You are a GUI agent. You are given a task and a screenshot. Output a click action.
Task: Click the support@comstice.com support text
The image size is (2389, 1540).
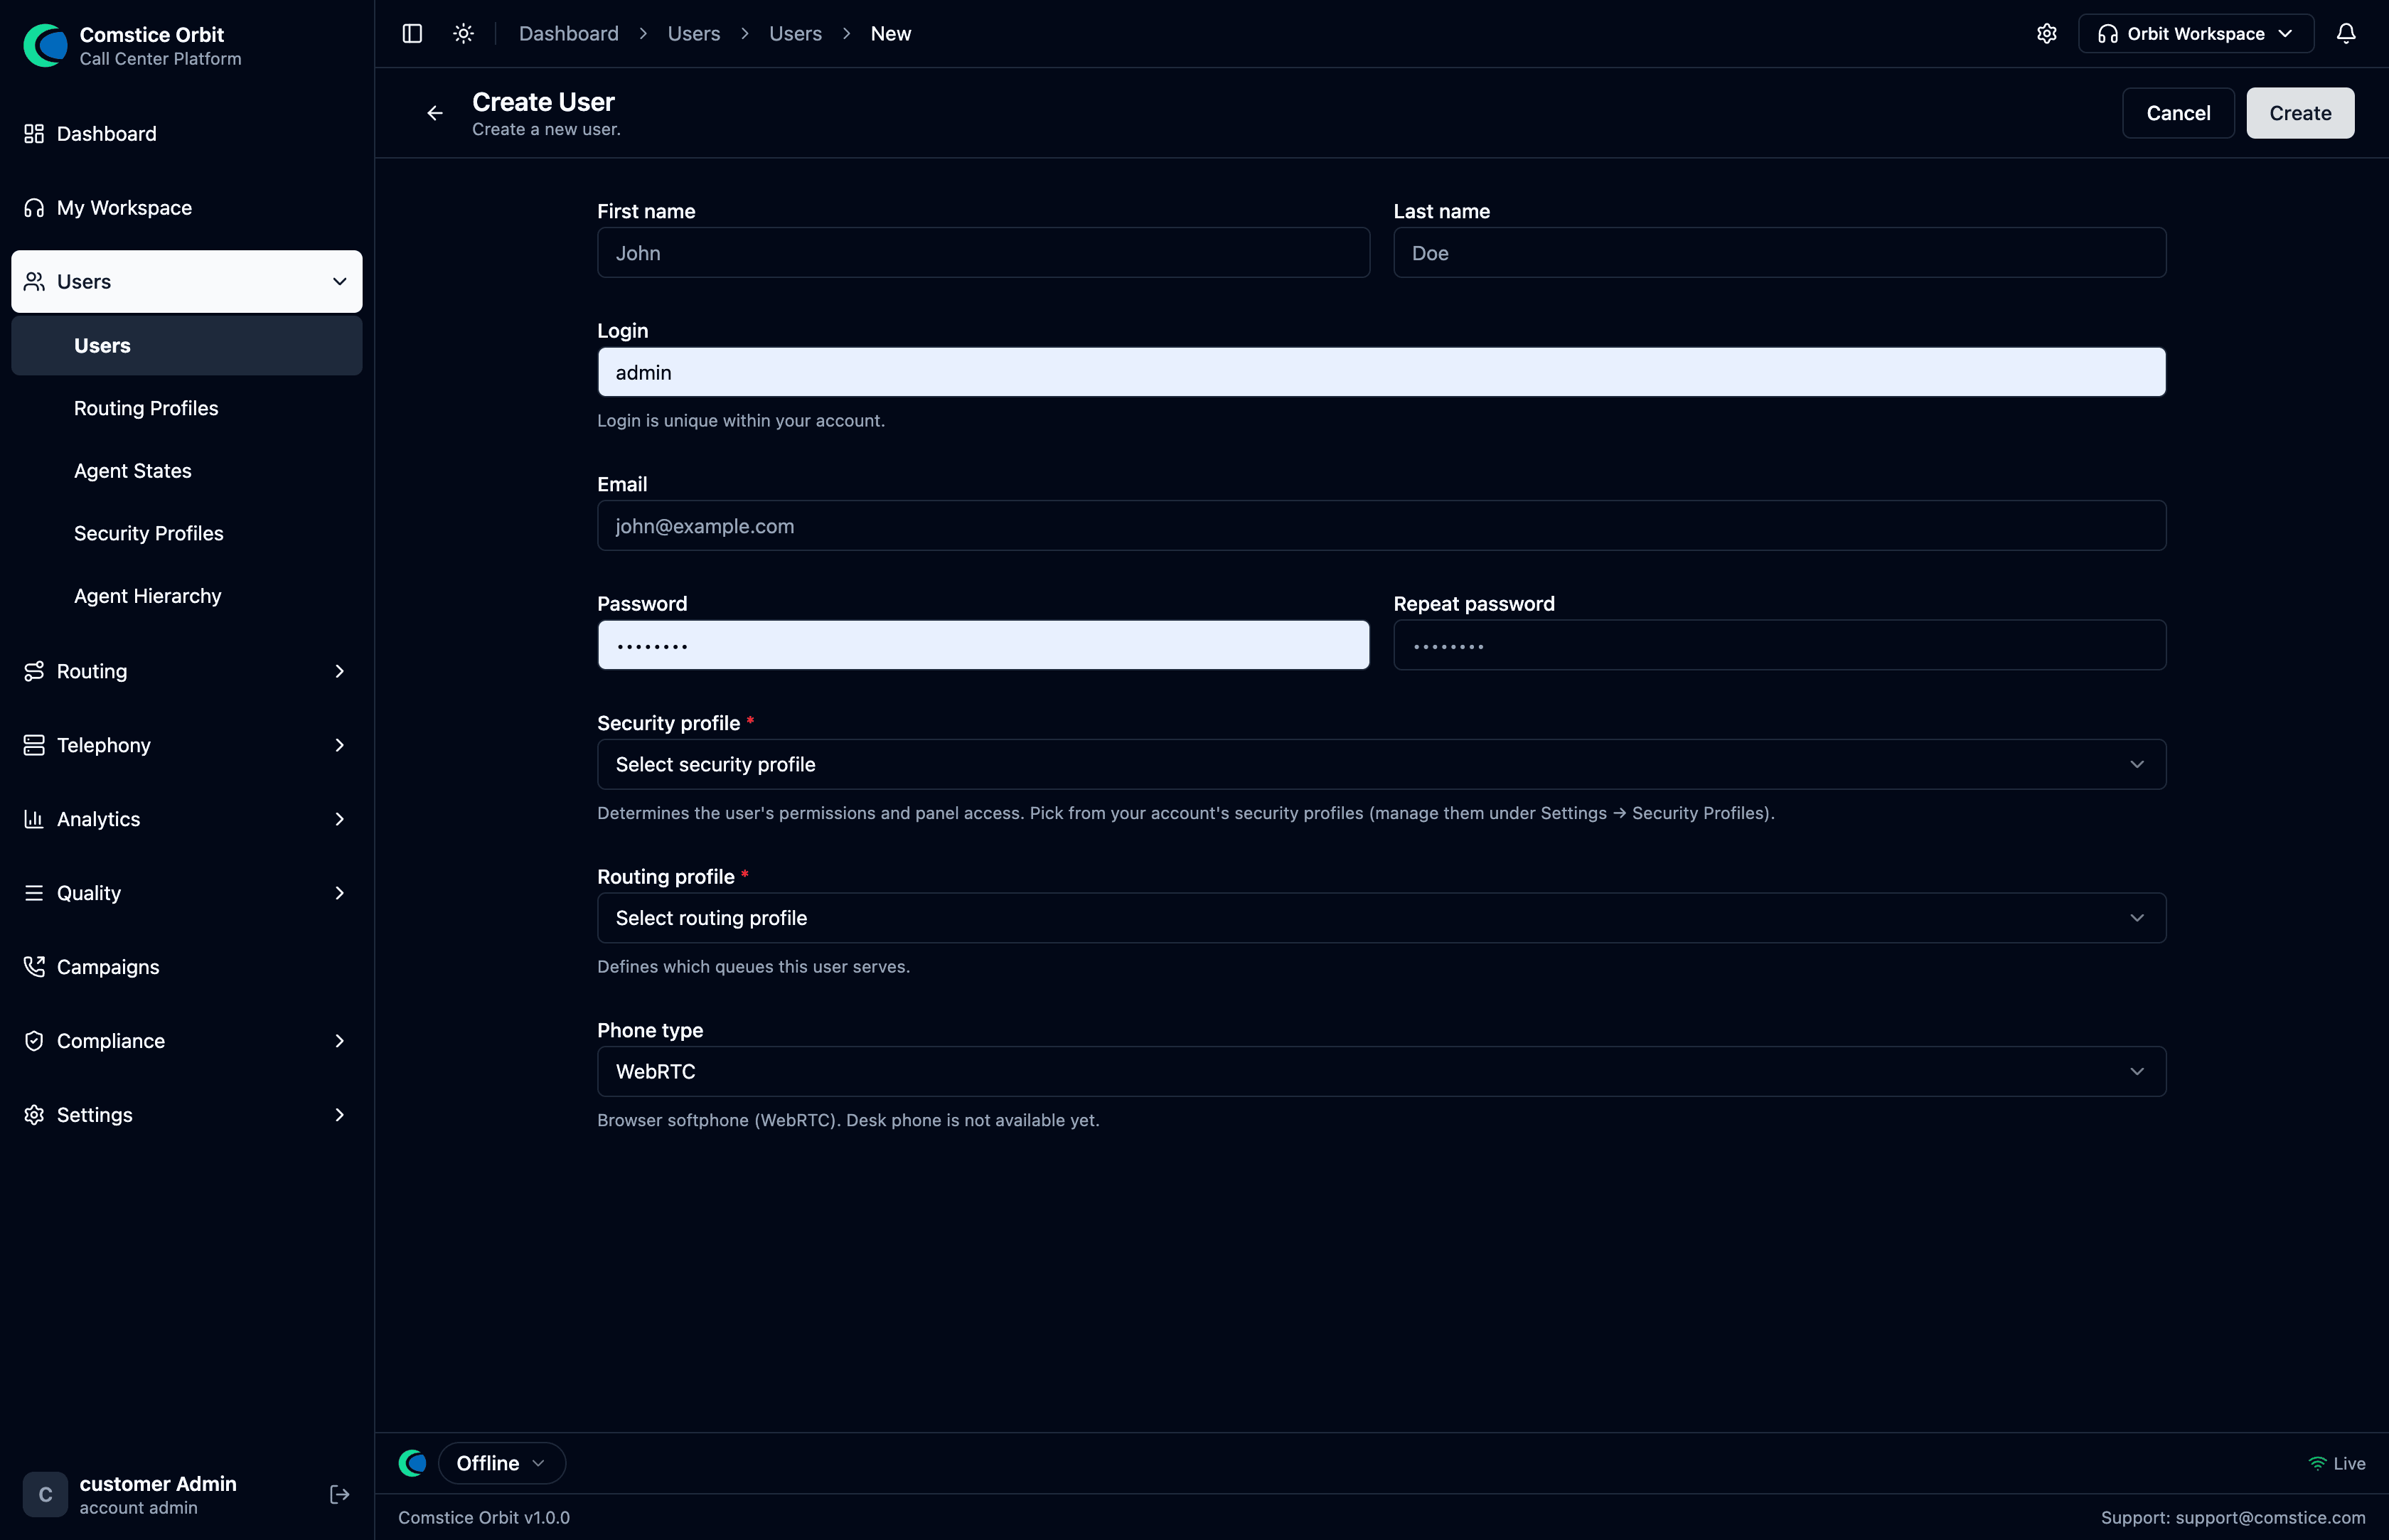pyautogui.click(x=2270, y=1517)
